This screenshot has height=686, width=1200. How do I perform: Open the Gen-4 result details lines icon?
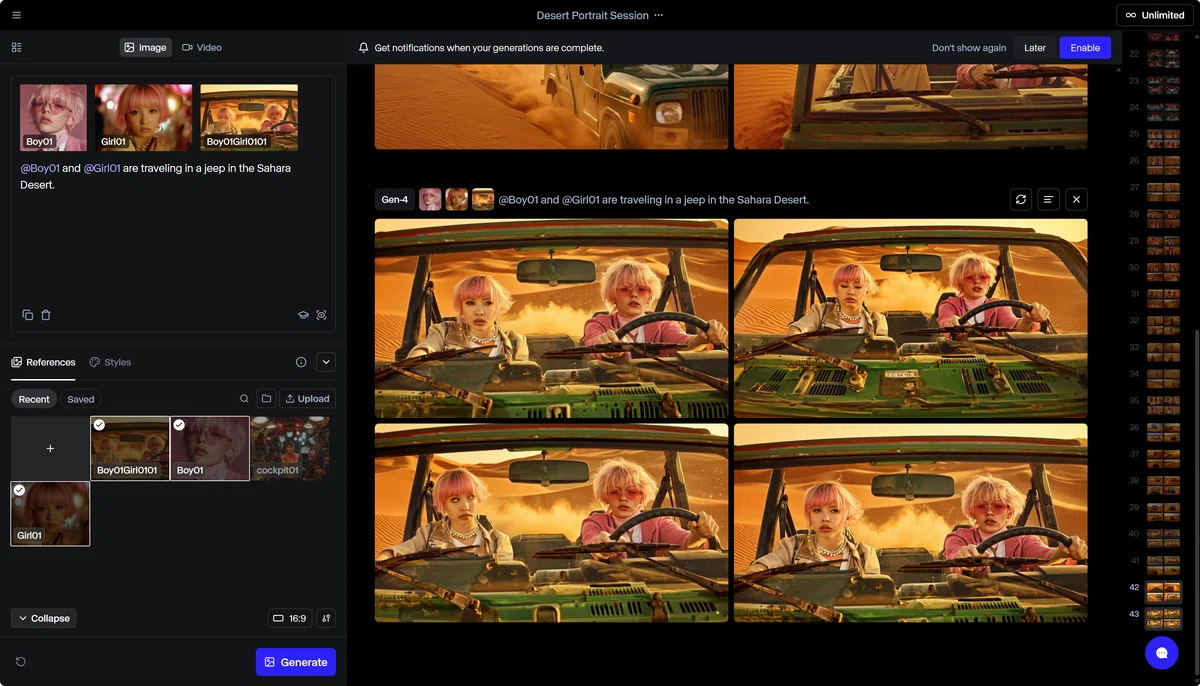point(1048,199)
